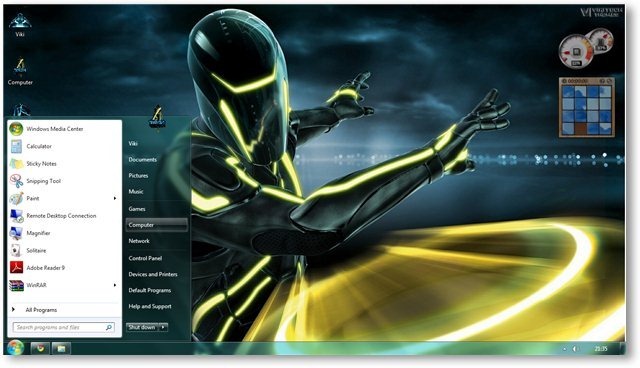The image size is (640, 368).
Task: Click All Programs label
Action: pyautogui.click(x=41, y=310)
